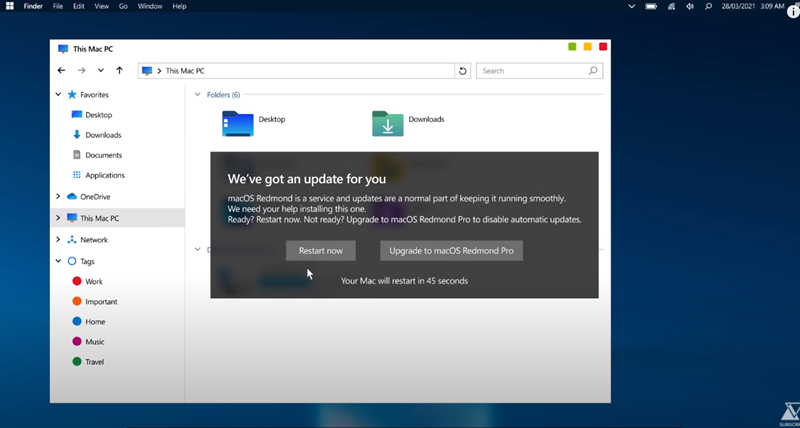Viewport: 800px width, 428px height.
Task: Click the refresh icon in address bar
Action: 462,71
